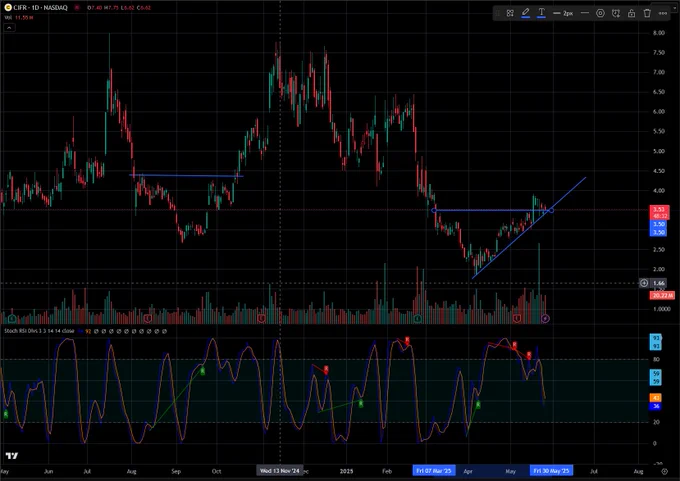Open the line style dropdown
680x481 pixels.
(x=585, y=13)
